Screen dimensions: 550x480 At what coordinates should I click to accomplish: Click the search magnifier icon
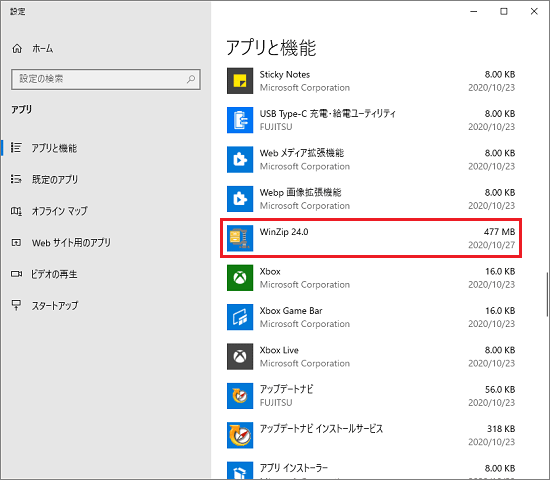[x=191, y=79]
